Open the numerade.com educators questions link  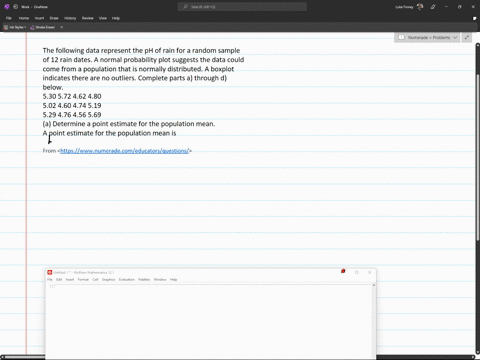125,151
